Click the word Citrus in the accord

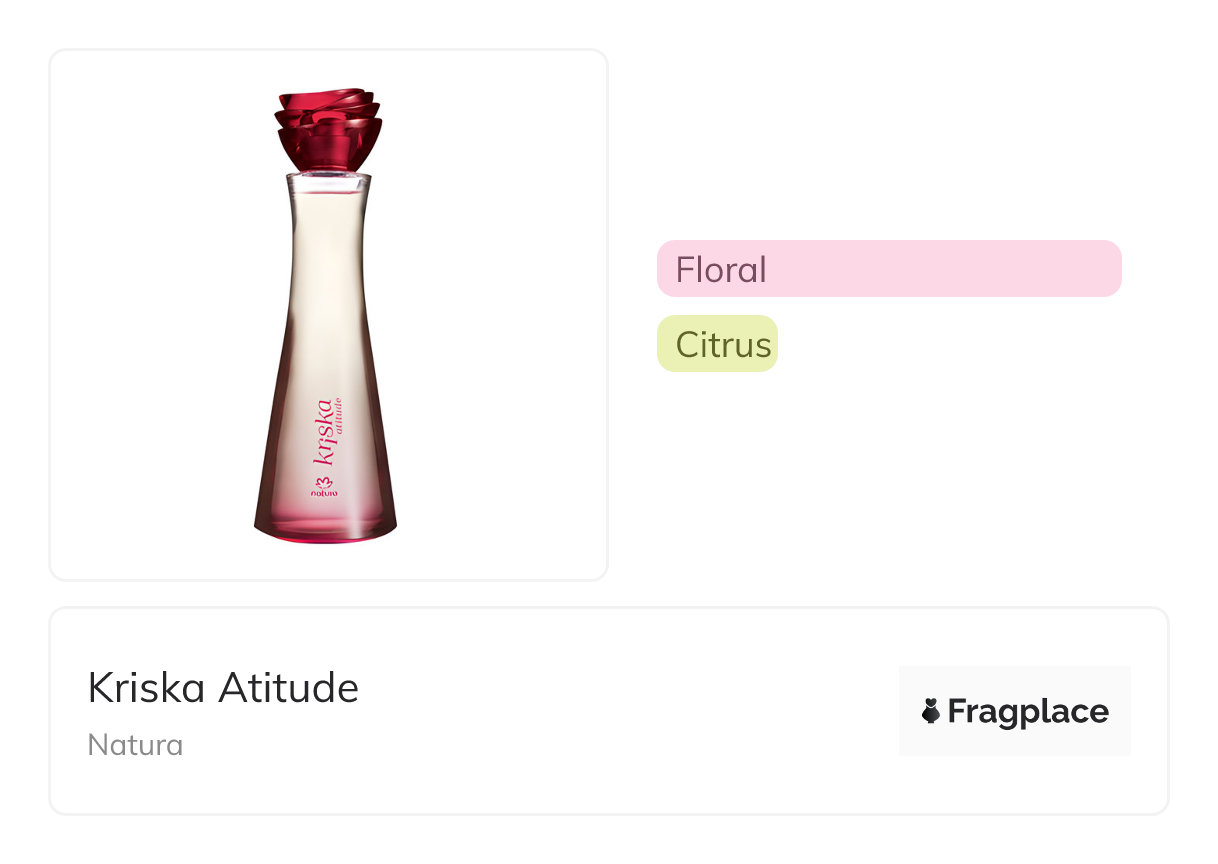pyautogui.click(x=723, y=345)
